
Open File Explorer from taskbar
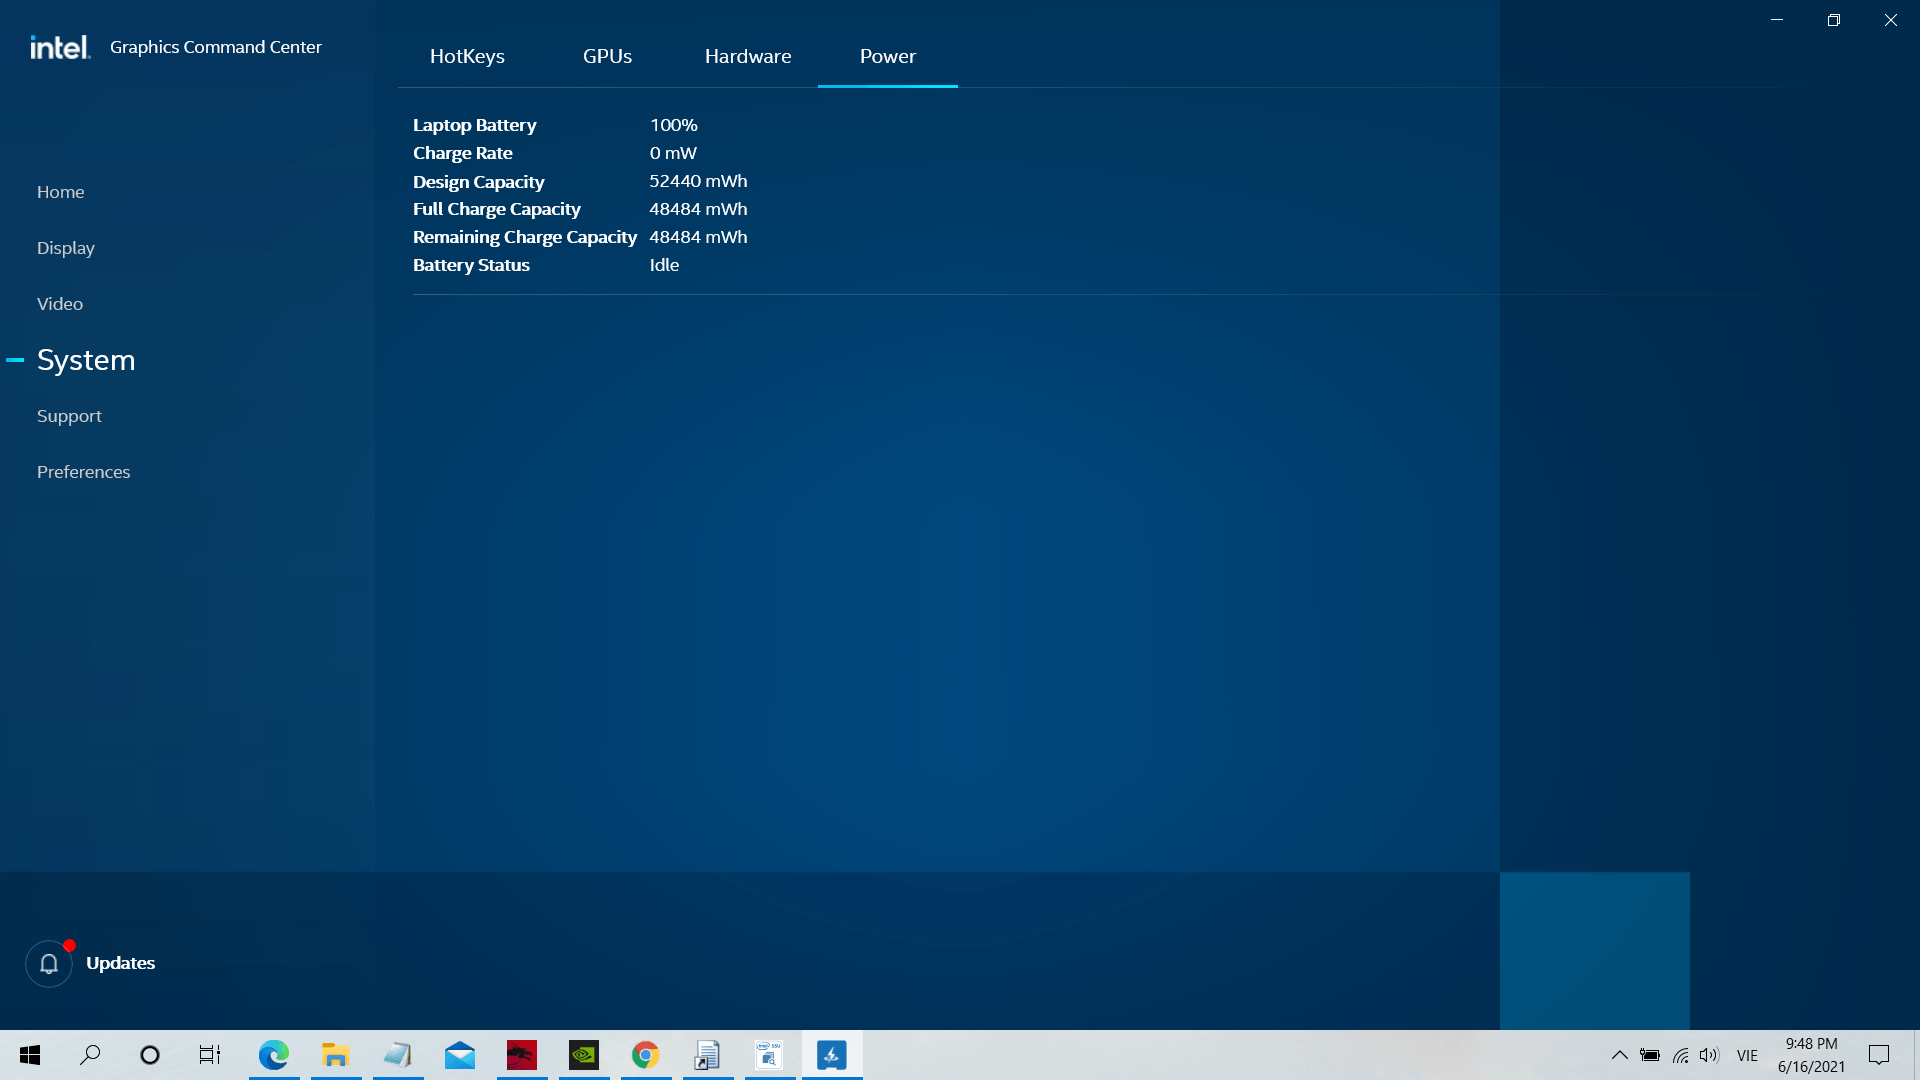(335, 1055)
